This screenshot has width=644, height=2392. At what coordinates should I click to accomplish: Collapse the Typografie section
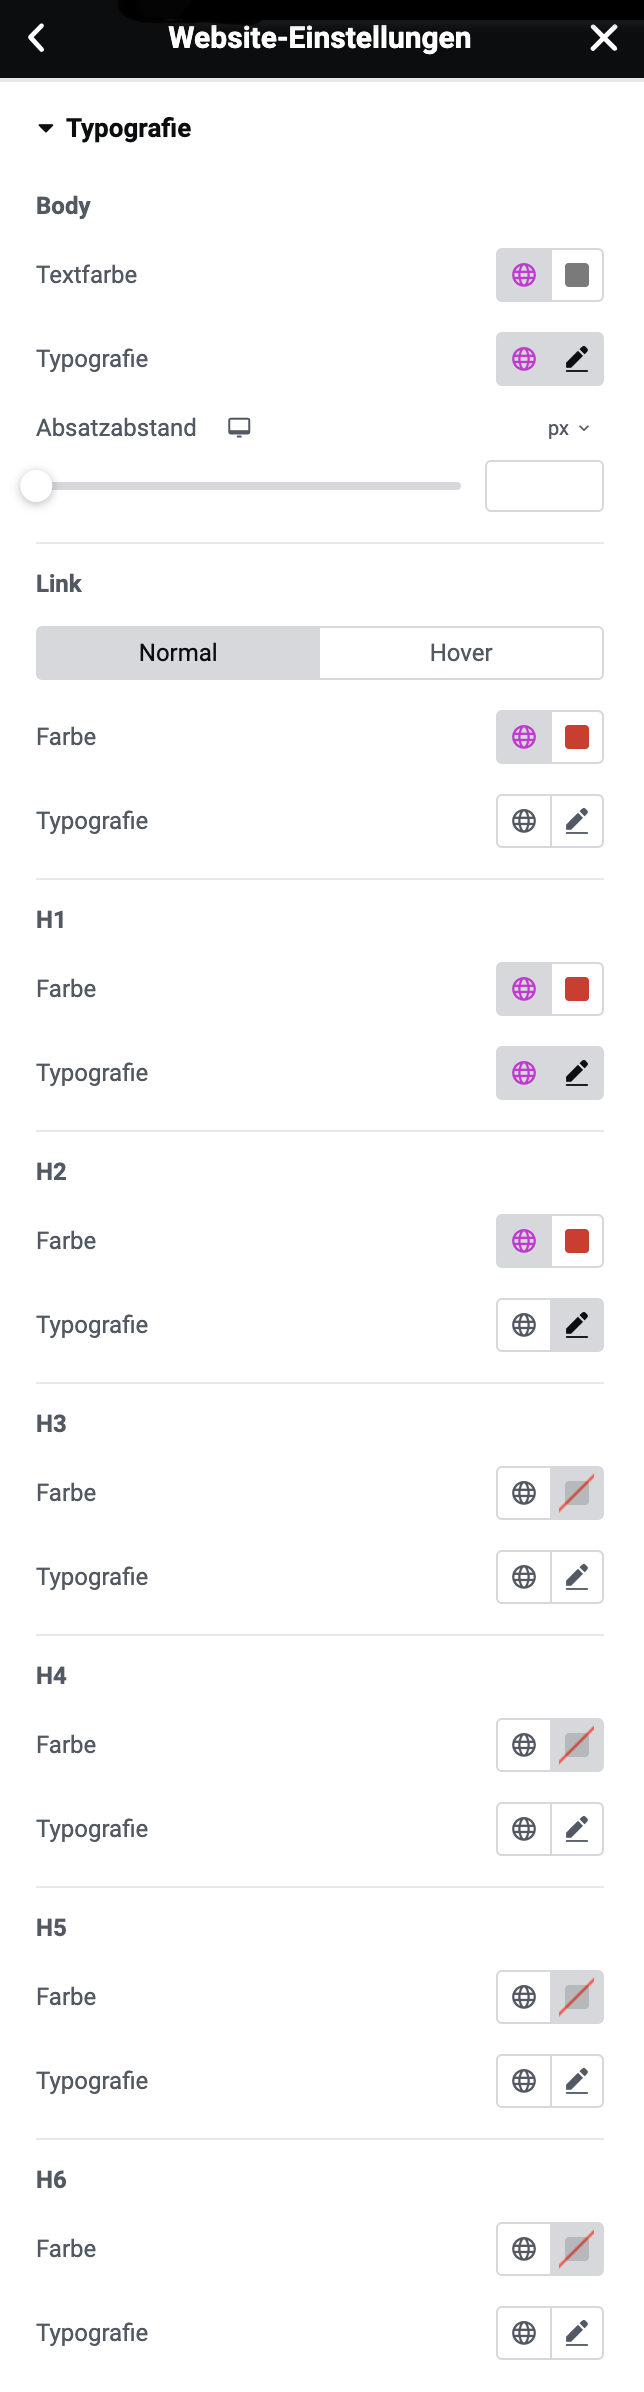click(114, 128)
